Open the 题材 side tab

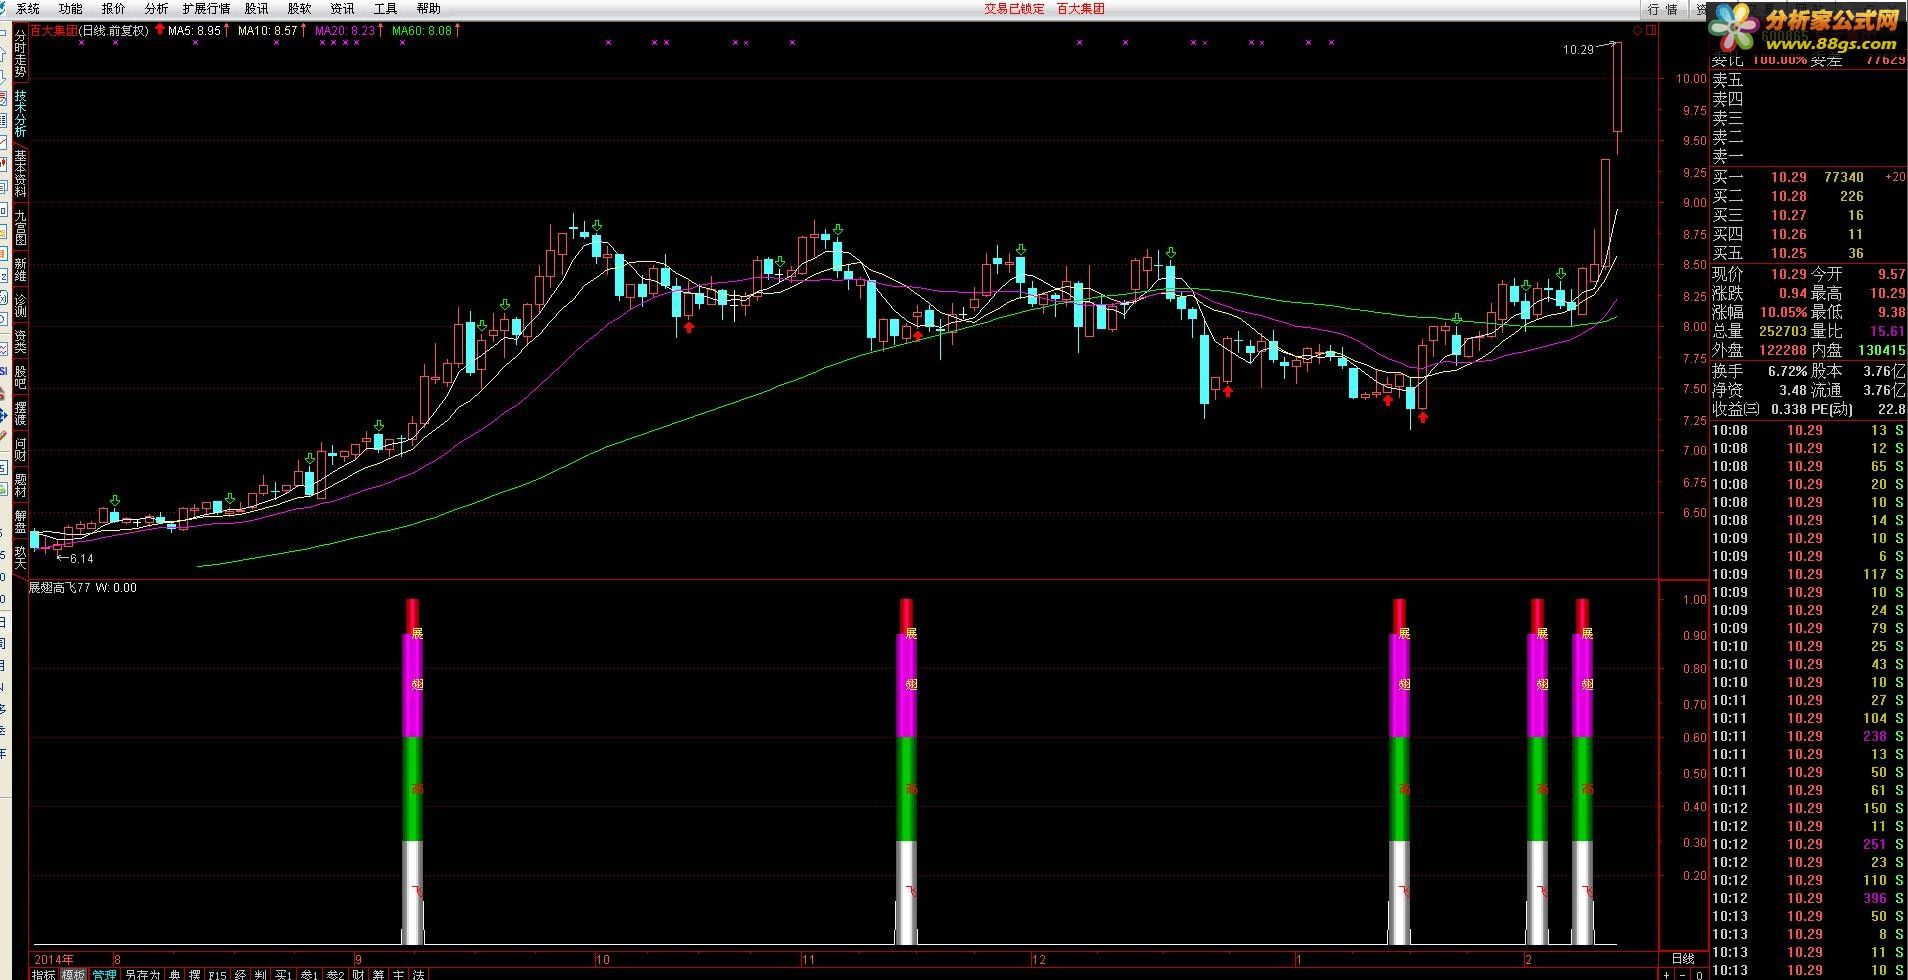(x=19, y=485)
